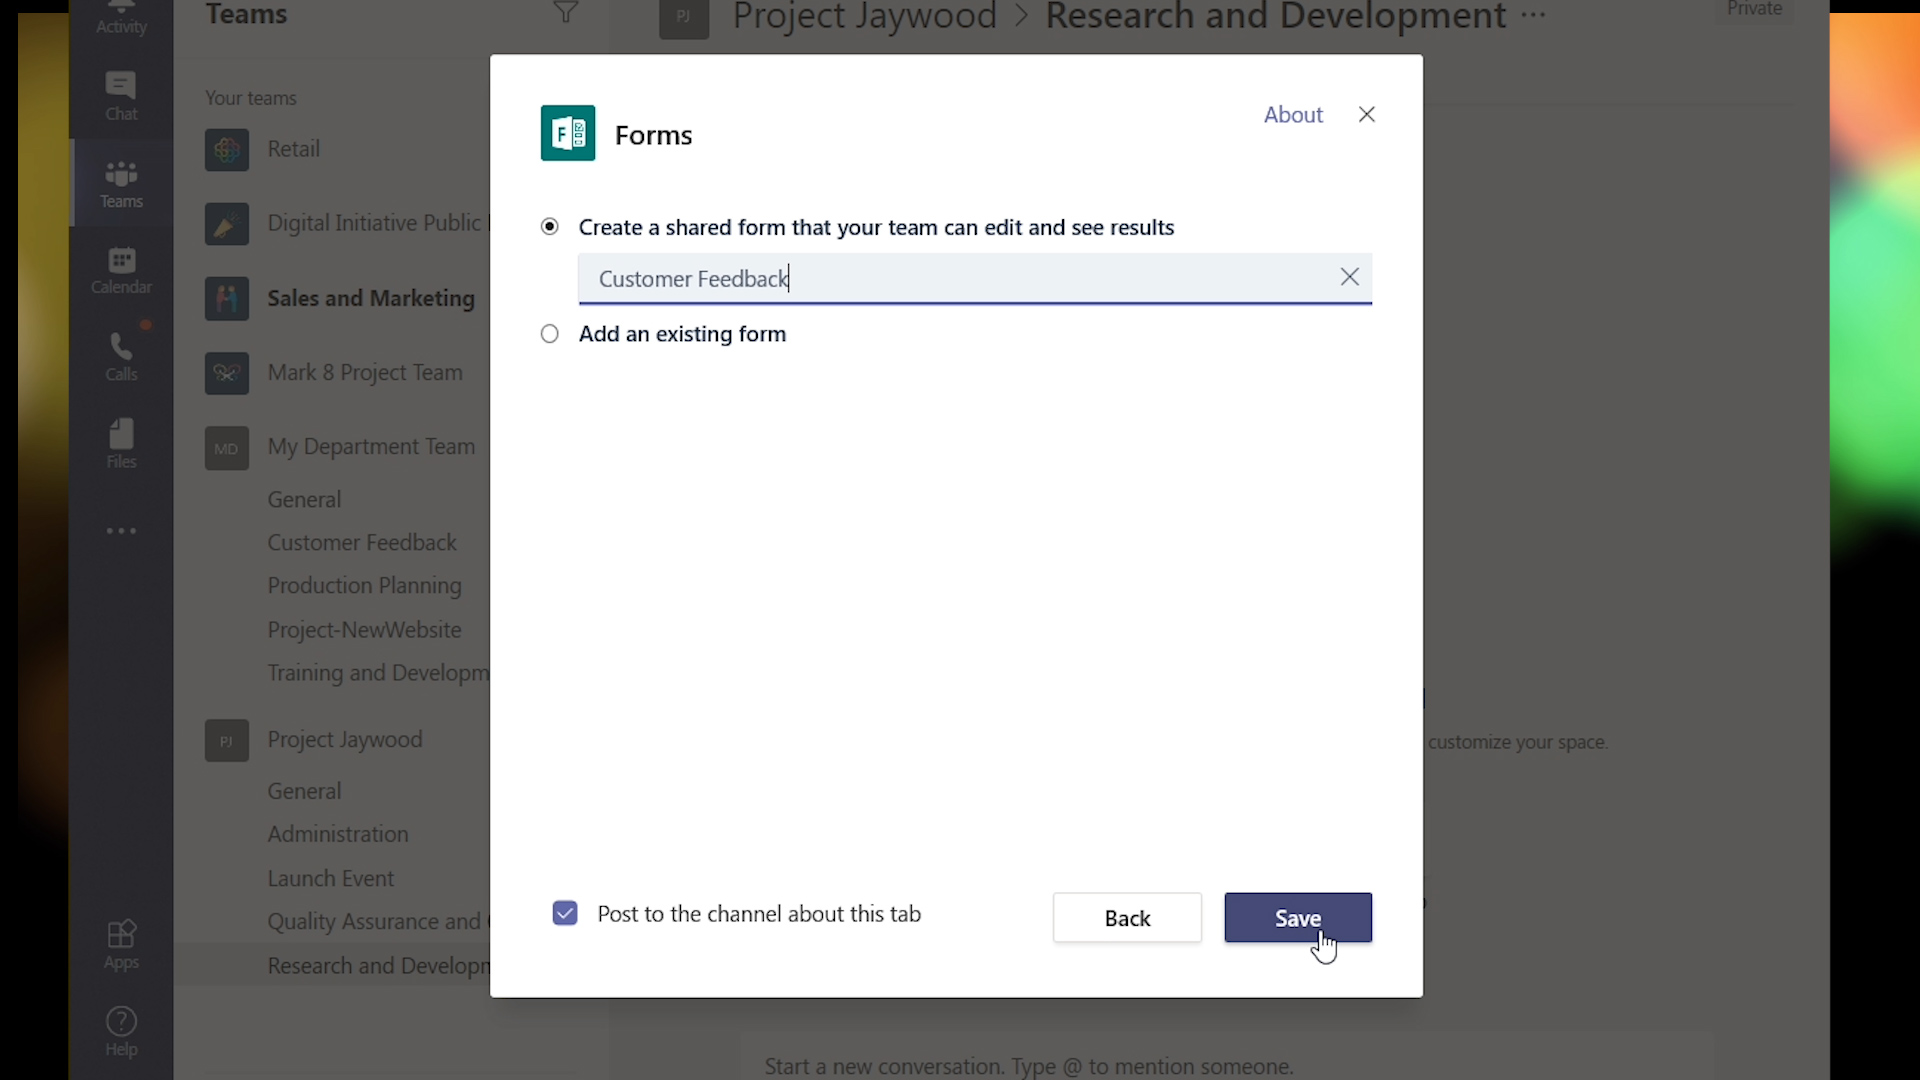The width and height of the screenshot is (1920, 1080).
Task: Open the Chat icon in the sidebar
Action: tap(121, 97)
